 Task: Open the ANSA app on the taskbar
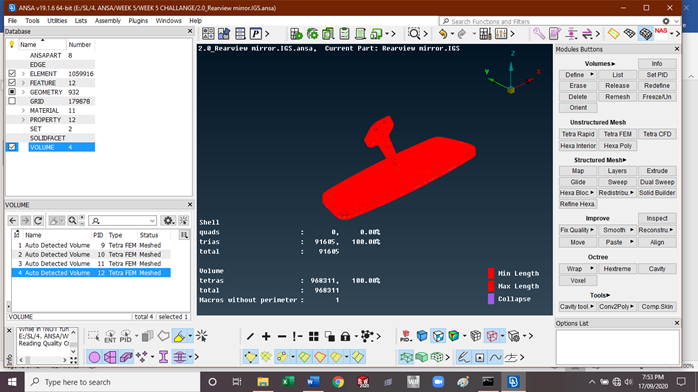click(x=513, y=382)
